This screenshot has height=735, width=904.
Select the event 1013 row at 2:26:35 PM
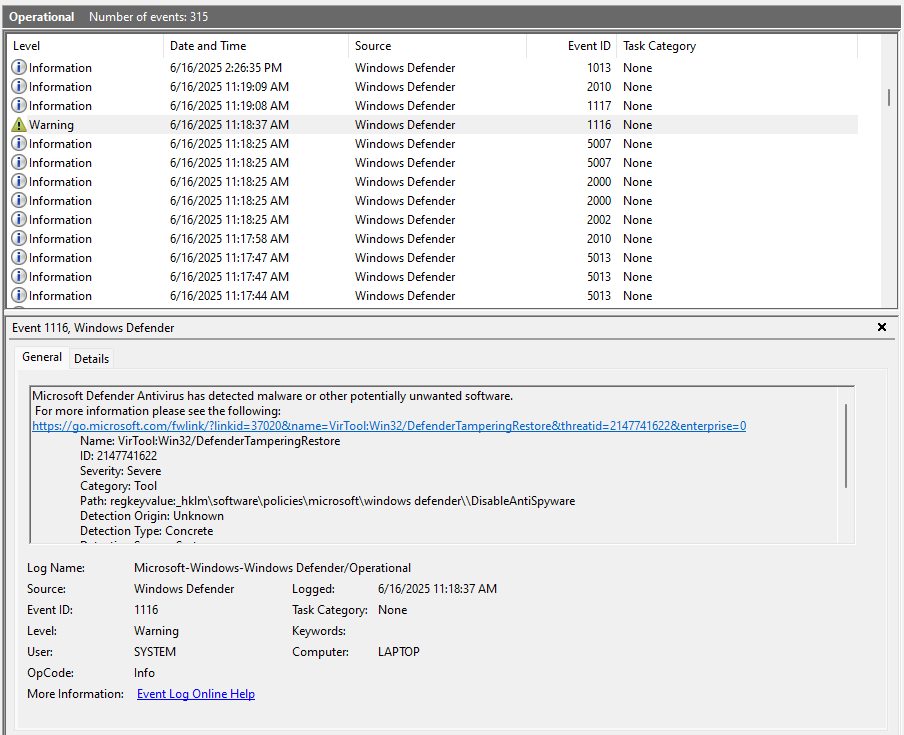[433, 67]
